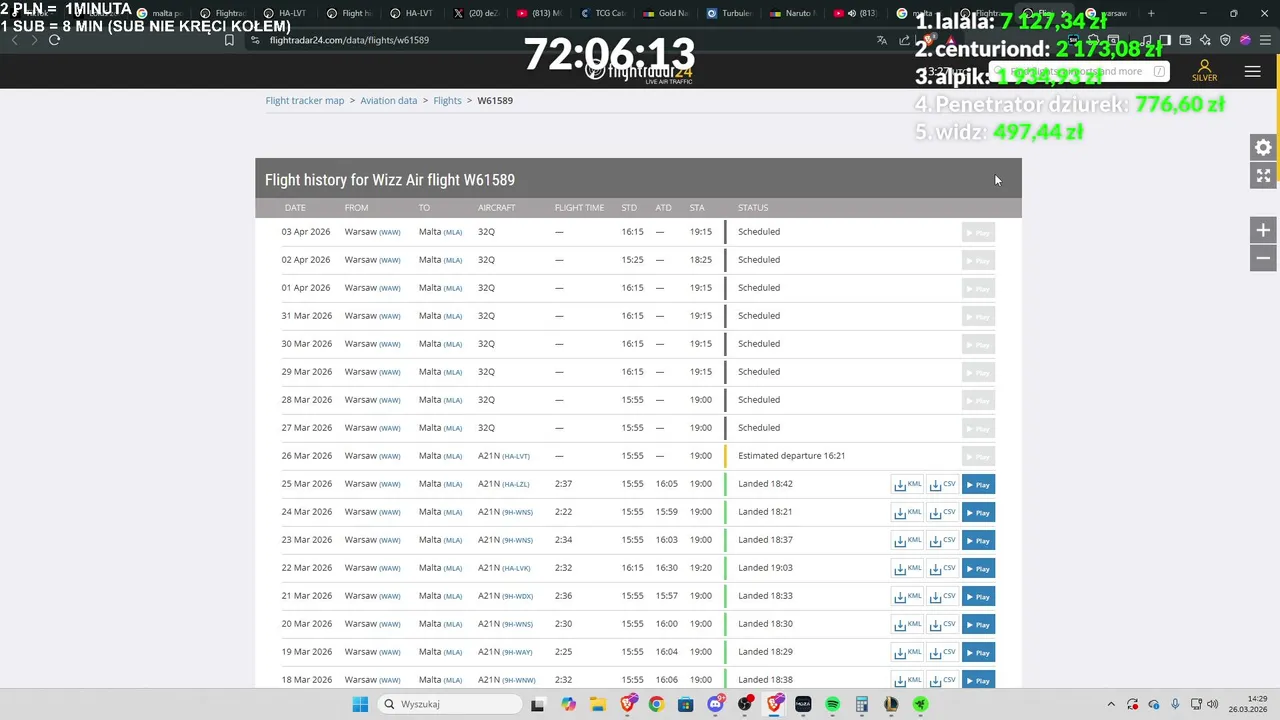Switch to the 'Flight hi' browser tab
The width and height of the screenshot is (1280, 720).
[x=350, y=13]
